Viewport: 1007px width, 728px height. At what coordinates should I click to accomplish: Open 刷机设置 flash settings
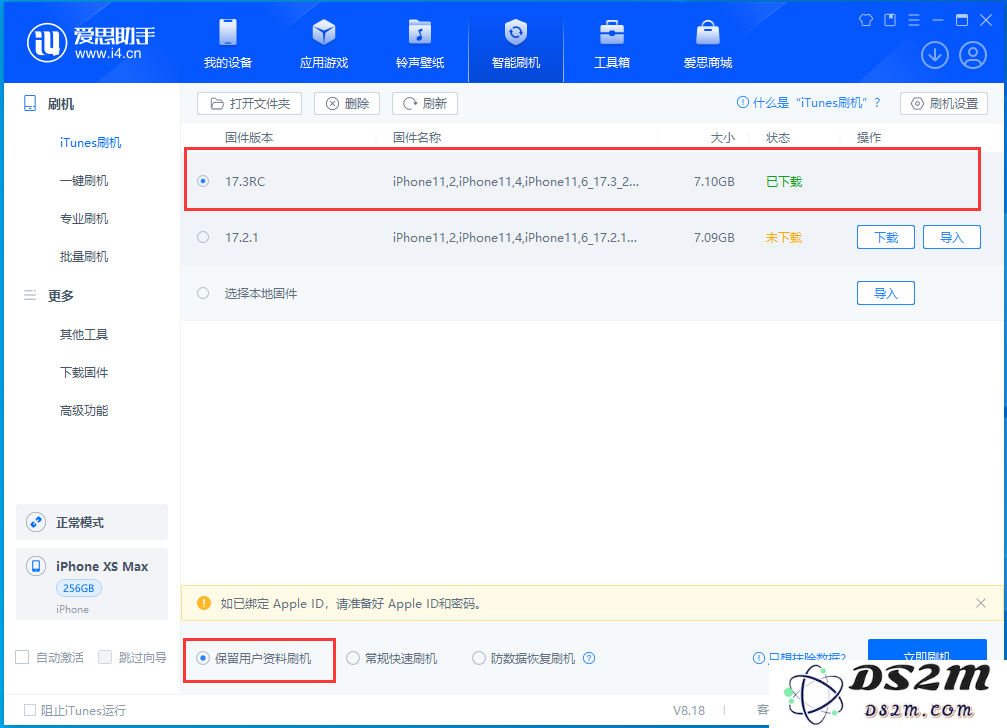click(x=943, y=103)
